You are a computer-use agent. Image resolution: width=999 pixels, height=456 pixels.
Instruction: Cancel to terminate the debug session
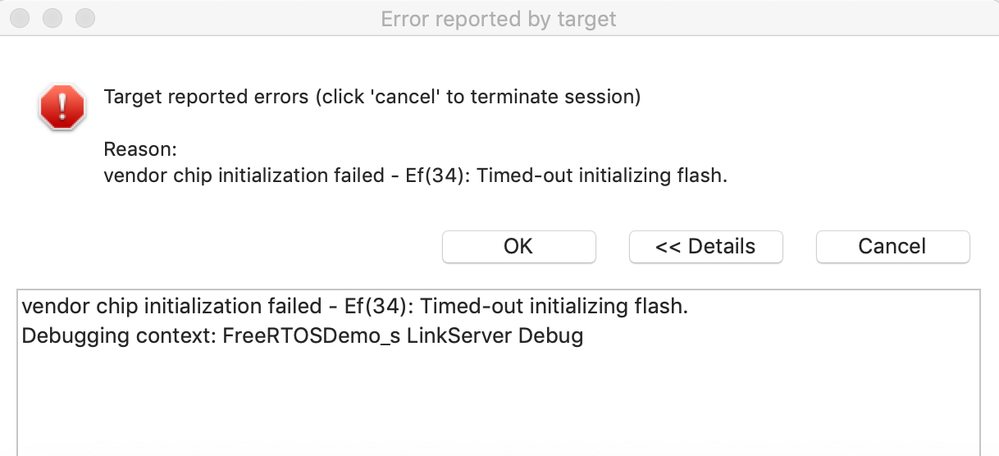(892, 246)
